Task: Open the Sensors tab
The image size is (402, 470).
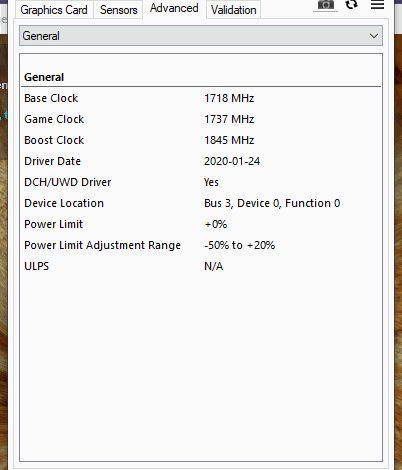Action: tap(118, 10)
